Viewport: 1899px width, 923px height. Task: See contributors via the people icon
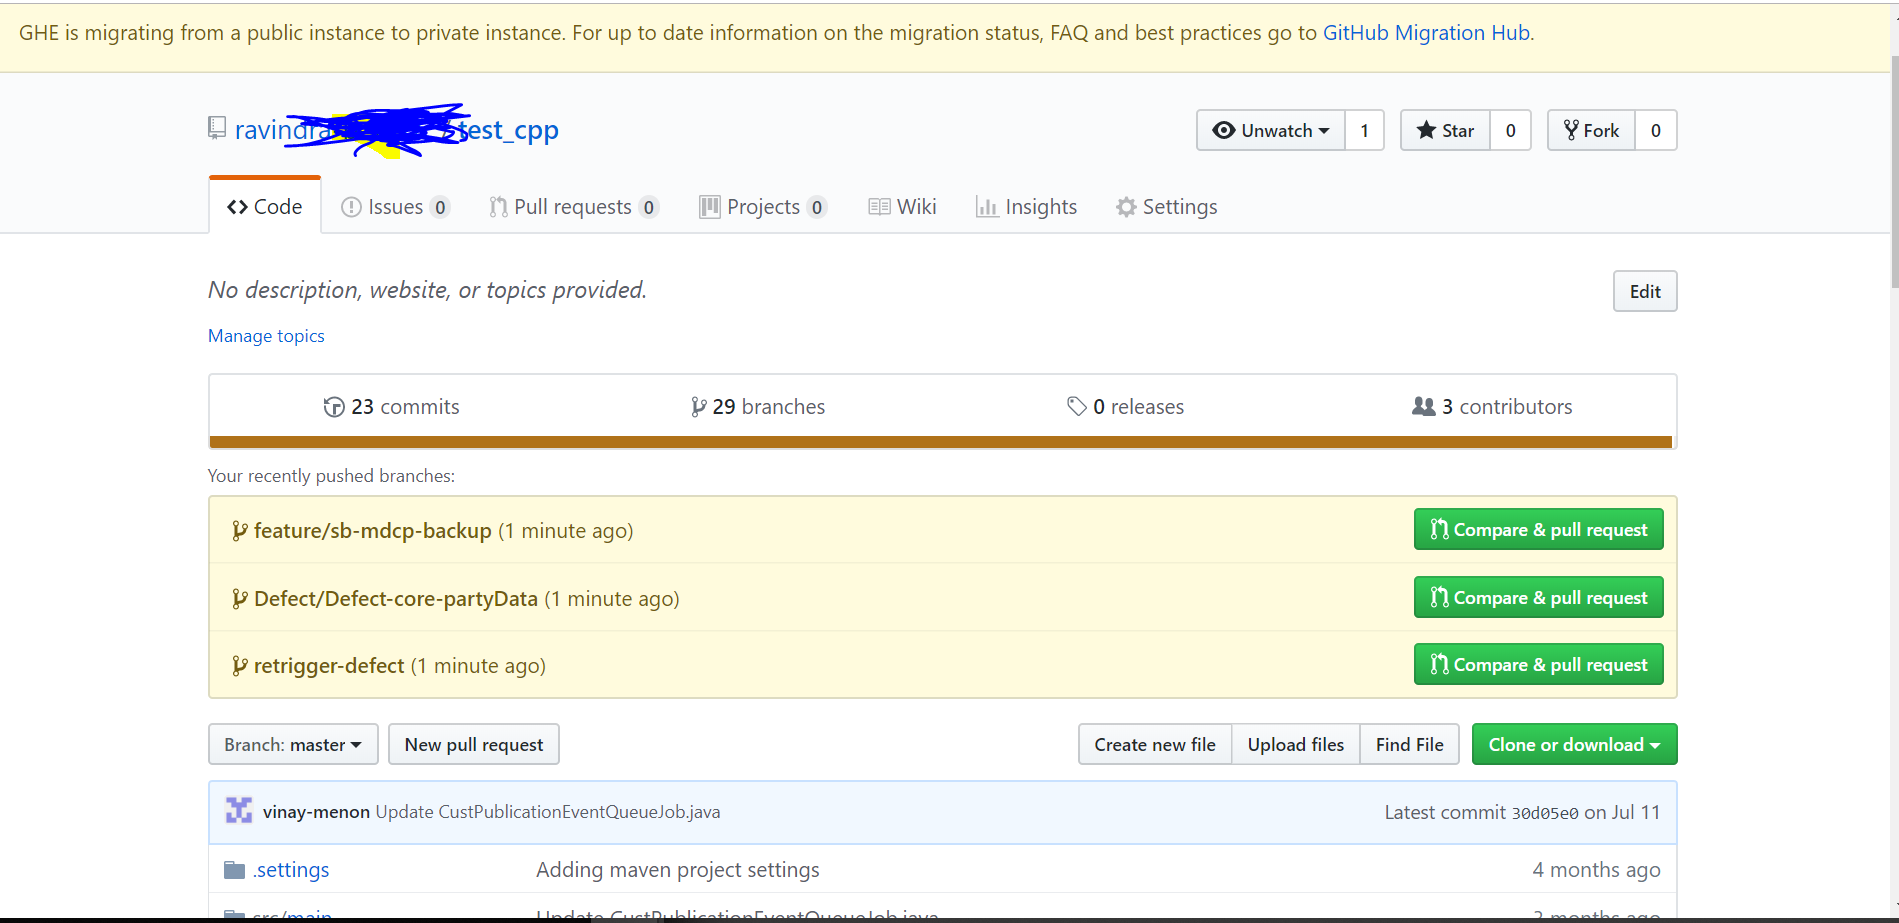(1424, 406)
